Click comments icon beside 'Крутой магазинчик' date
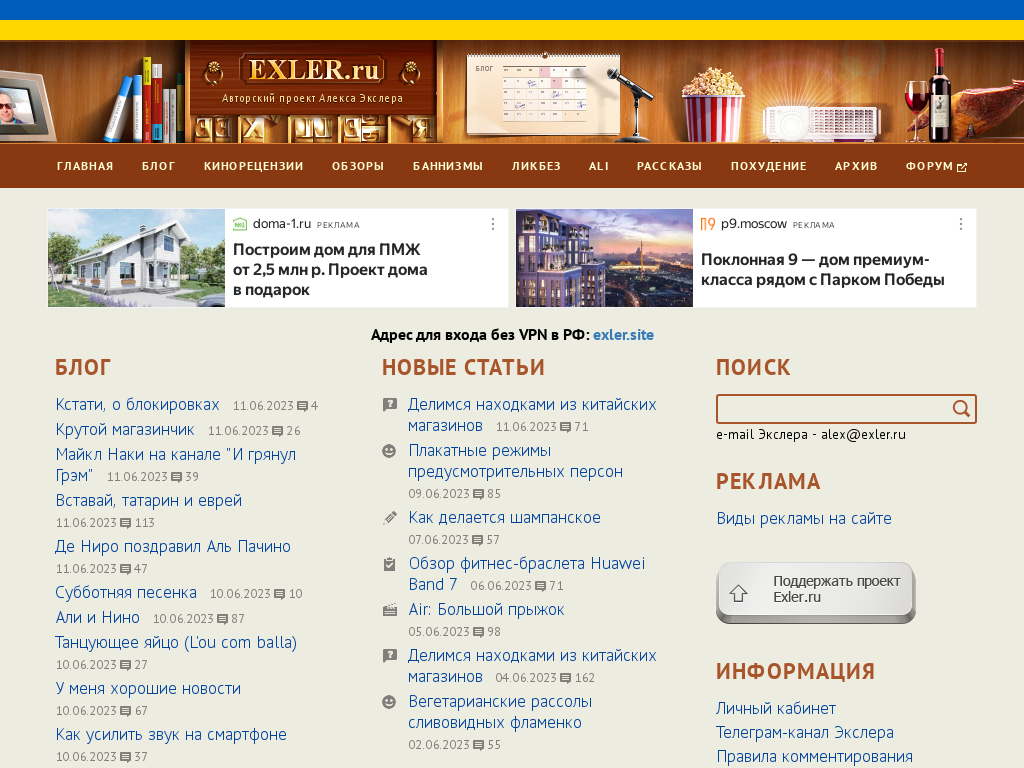Image resolution: width=1024 pixels, height=768 pixels. [x=278, y=431]
